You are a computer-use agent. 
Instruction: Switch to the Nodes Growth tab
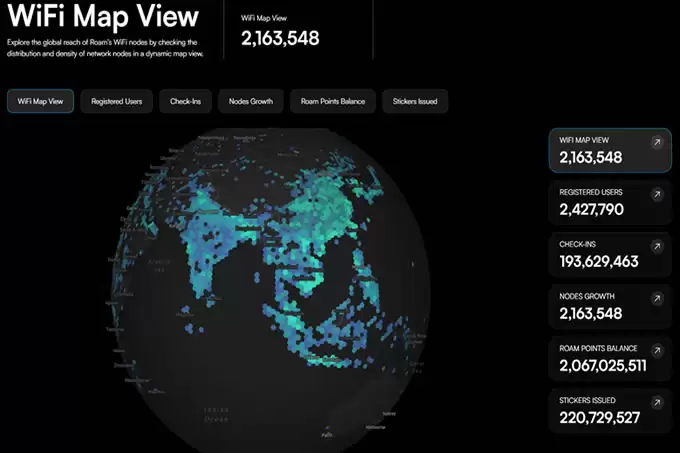coord(251,101)
